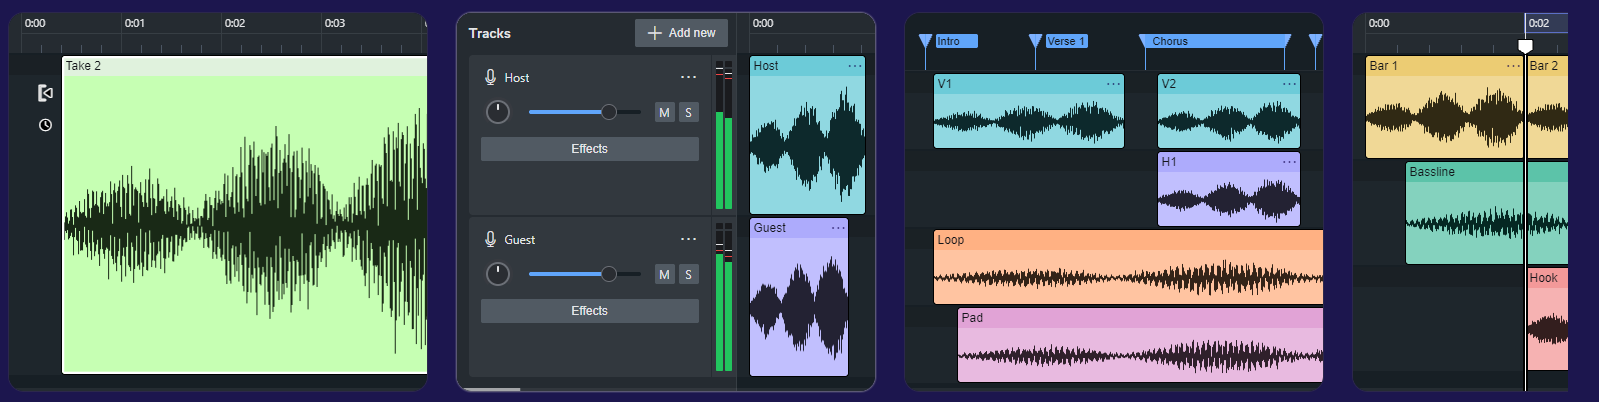
Task: Click 0:03 on the Take 2 ruler
Action: tap(334, 23)
